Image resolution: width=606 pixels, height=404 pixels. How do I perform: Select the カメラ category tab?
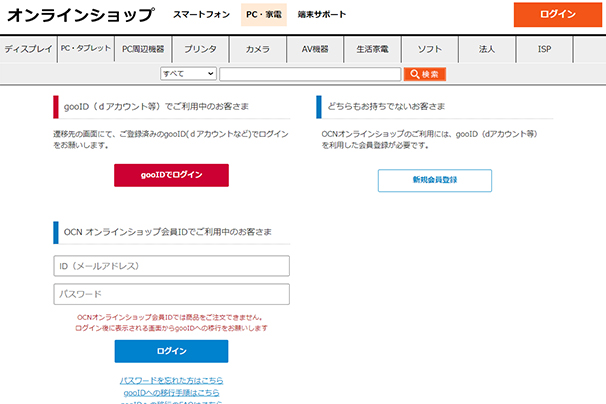click(257, 49)
